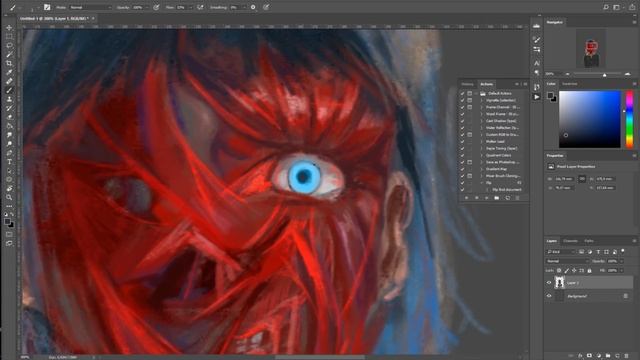Screen dimensions: 640x360
Task: Switch to the History tab
Action: pos(467,84)
